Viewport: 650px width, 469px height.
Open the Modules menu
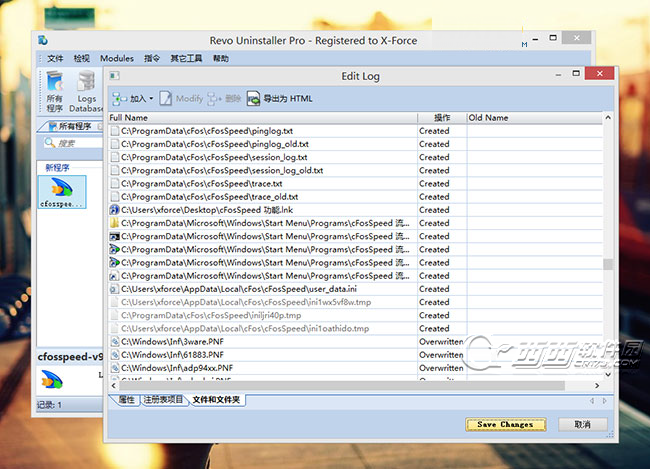point(117,58)
